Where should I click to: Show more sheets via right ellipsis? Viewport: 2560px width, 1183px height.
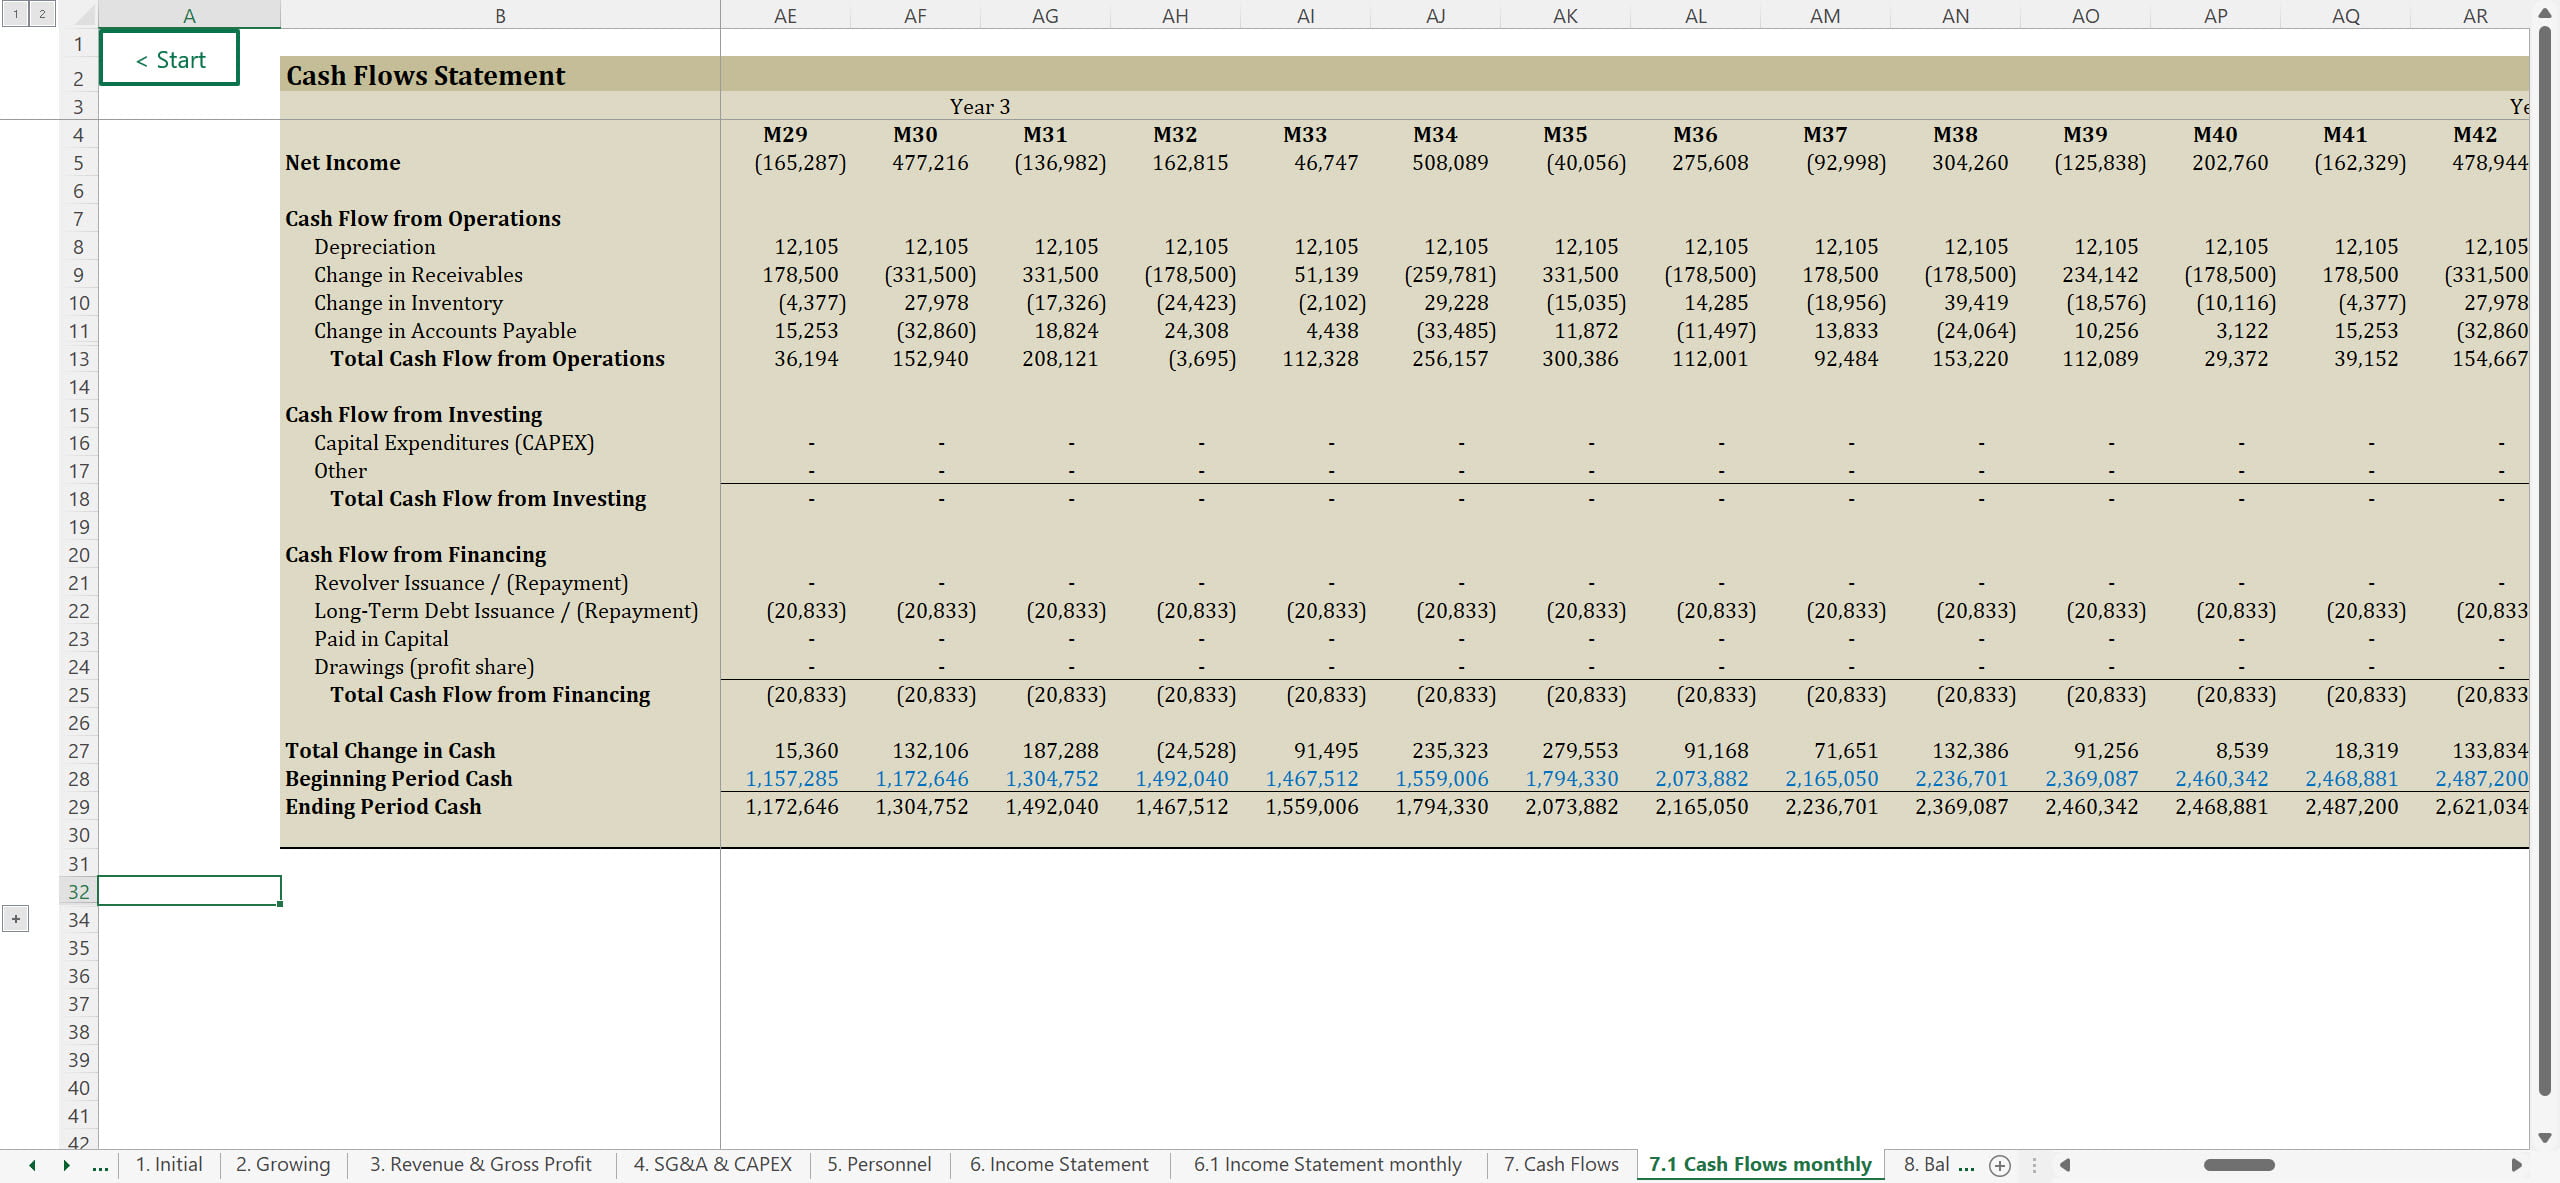coord(1966,1165)
